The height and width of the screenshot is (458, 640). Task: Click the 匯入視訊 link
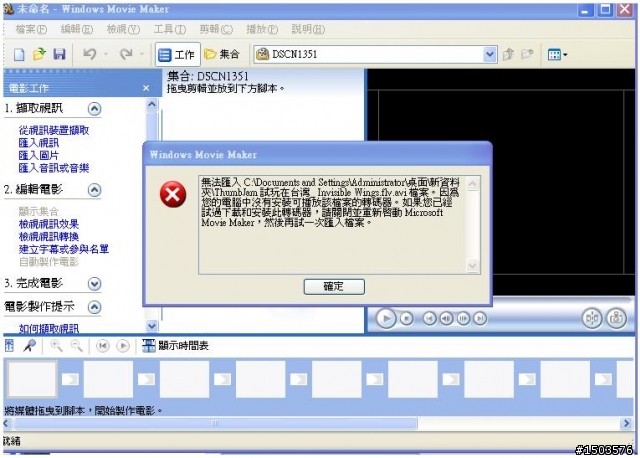coord(39,143)
